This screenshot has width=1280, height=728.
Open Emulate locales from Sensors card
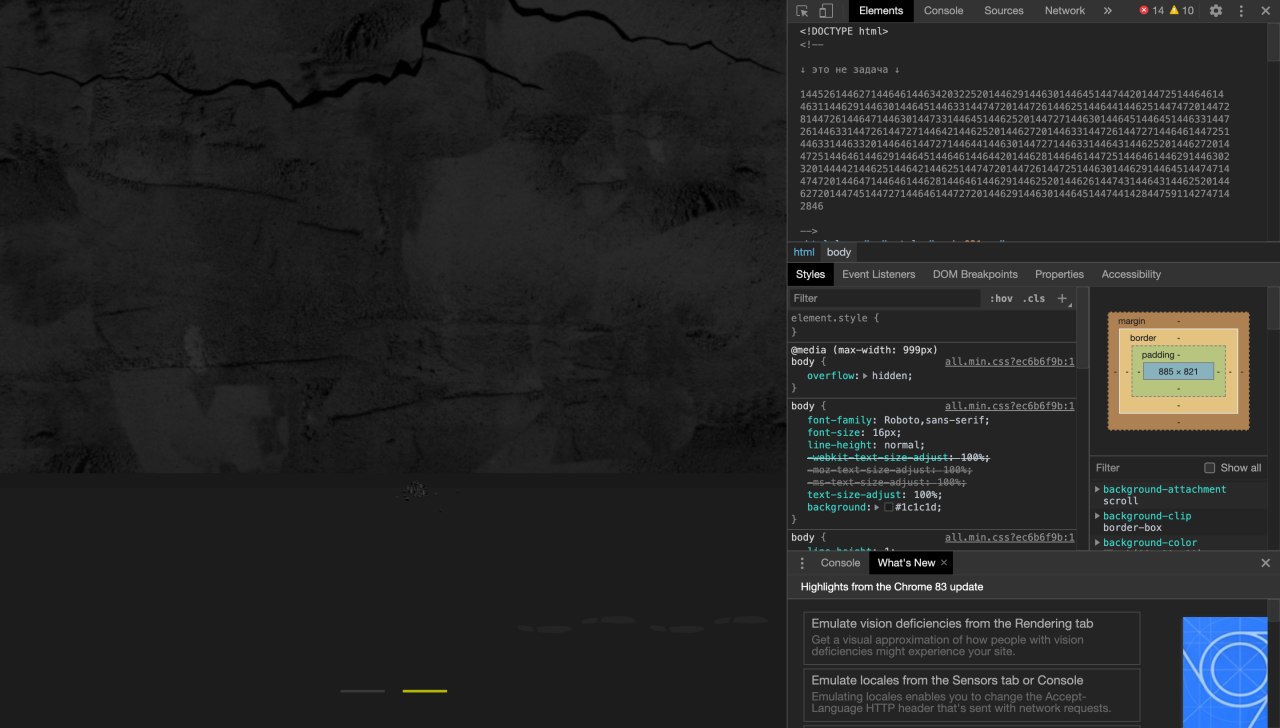[972, 694]
